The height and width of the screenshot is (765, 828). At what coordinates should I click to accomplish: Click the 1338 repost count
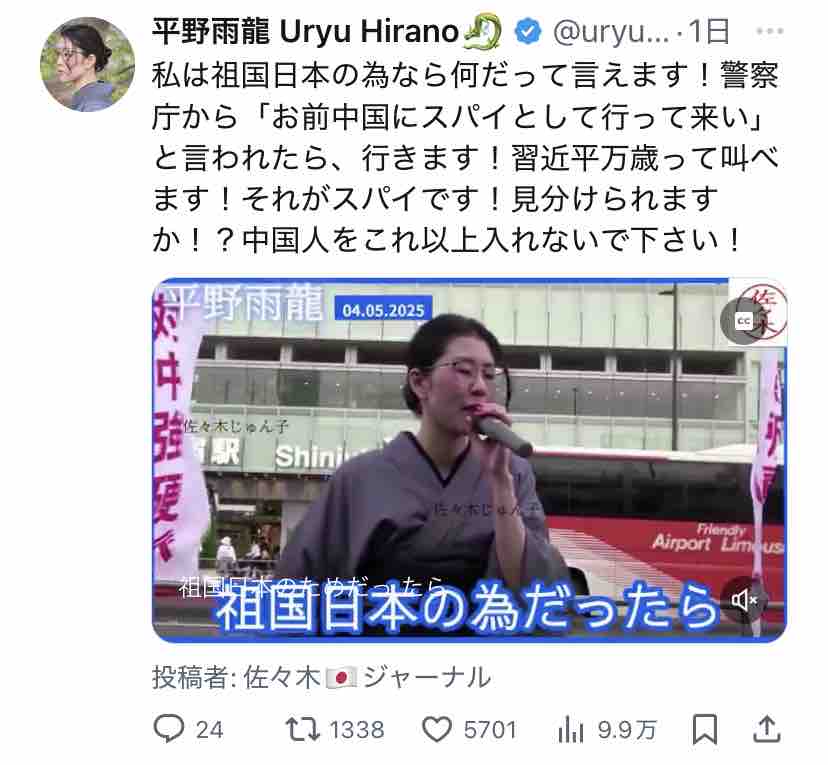[356, 730]
